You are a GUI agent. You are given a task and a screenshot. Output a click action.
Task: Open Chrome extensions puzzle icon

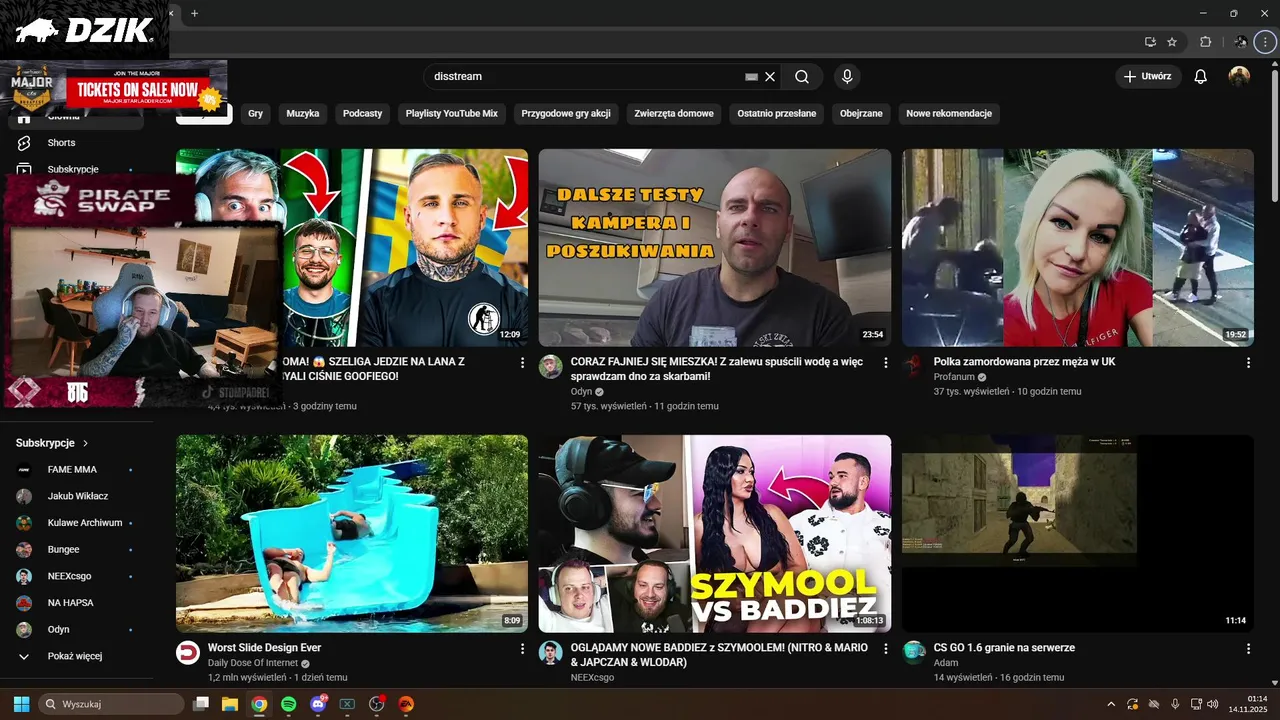pyautogui.click(x=1205, y=42)
